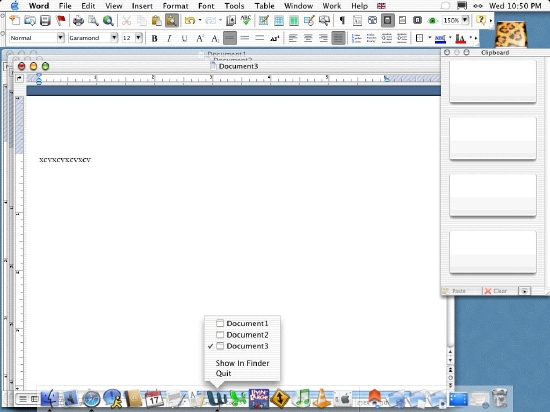
Task: Toggle justified text alignment
Action: pos(338,38)
